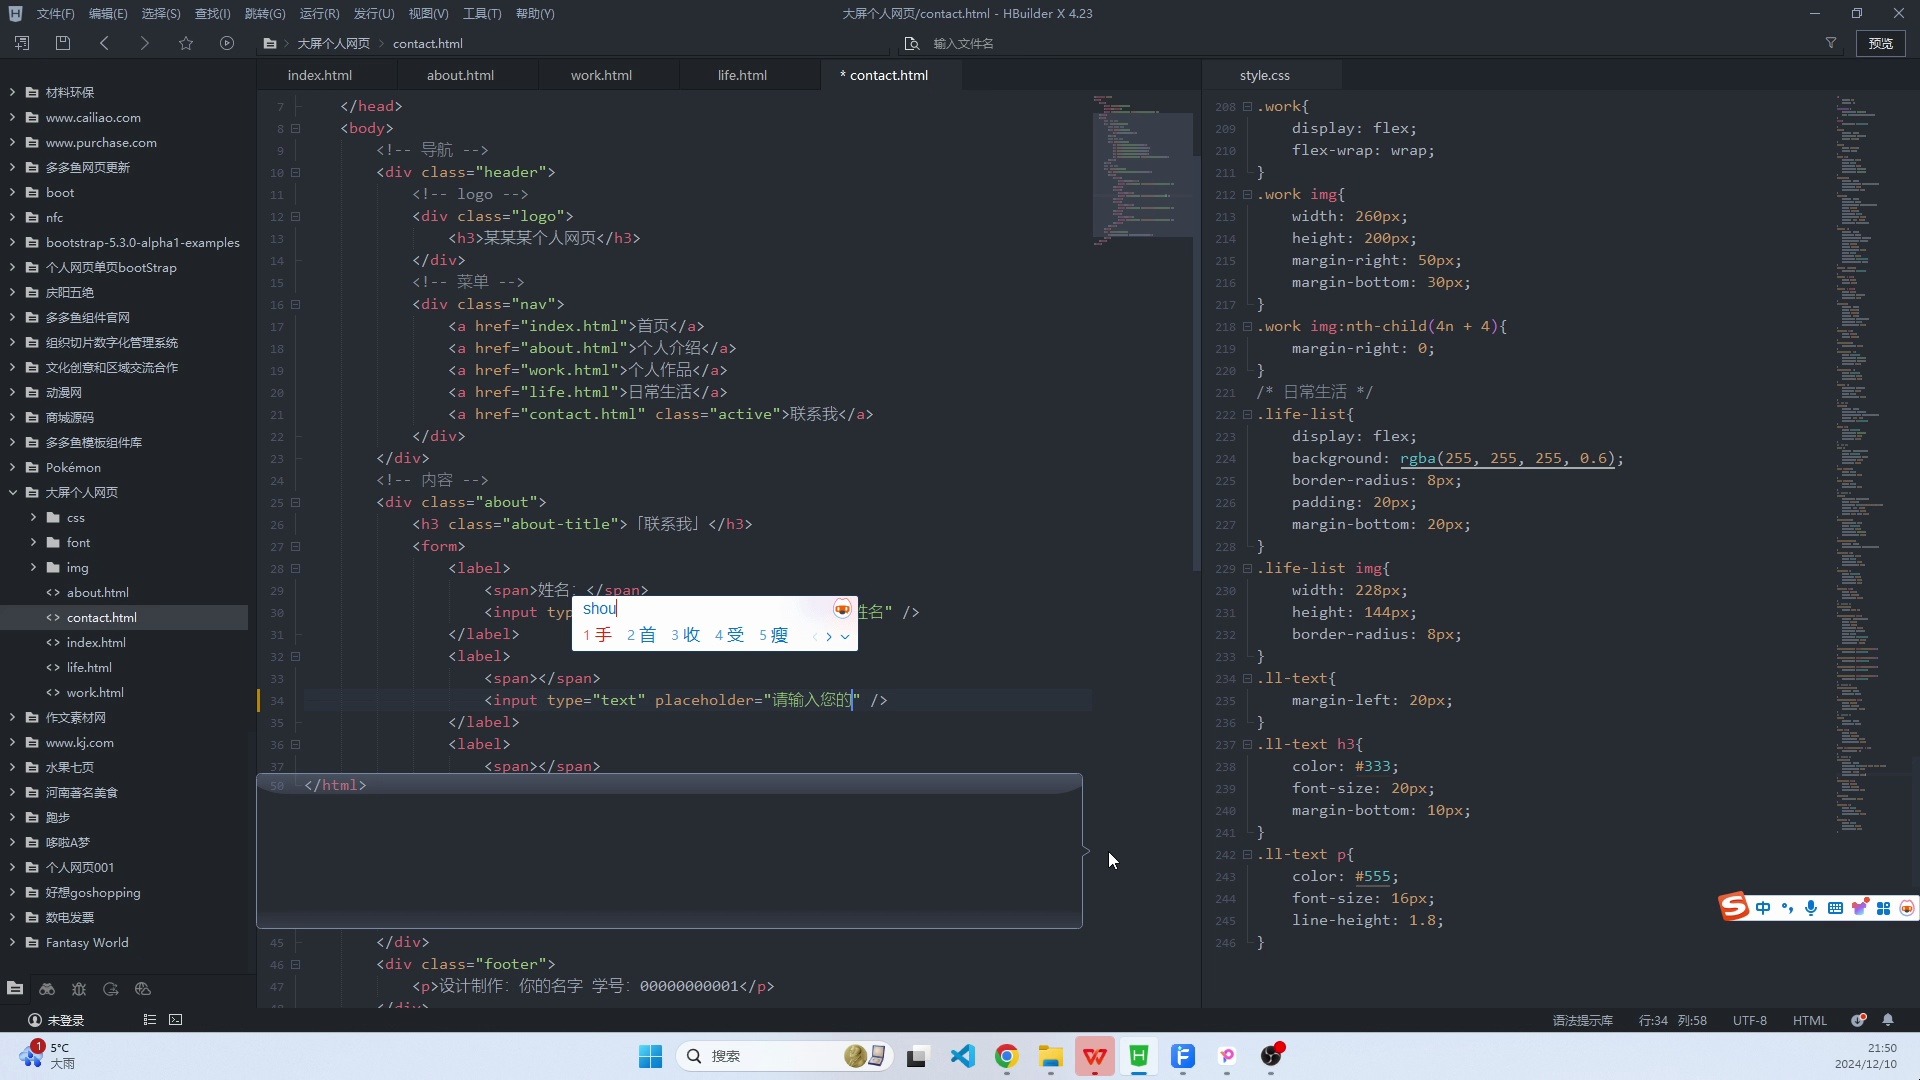Collapse the 大屏个人网页 project folder

click(x=12, y=492)
